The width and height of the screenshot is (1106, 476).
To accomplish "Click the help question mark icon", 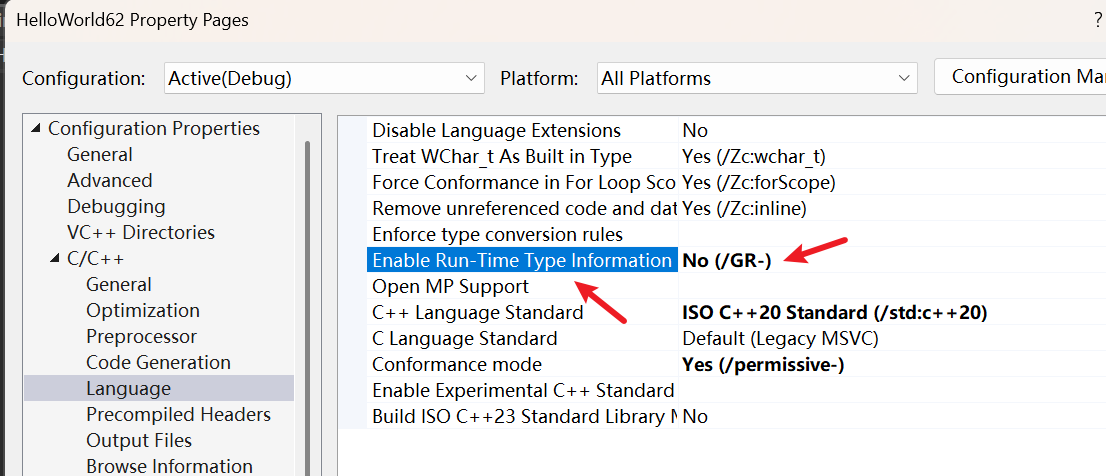I will pos(1098,20).
